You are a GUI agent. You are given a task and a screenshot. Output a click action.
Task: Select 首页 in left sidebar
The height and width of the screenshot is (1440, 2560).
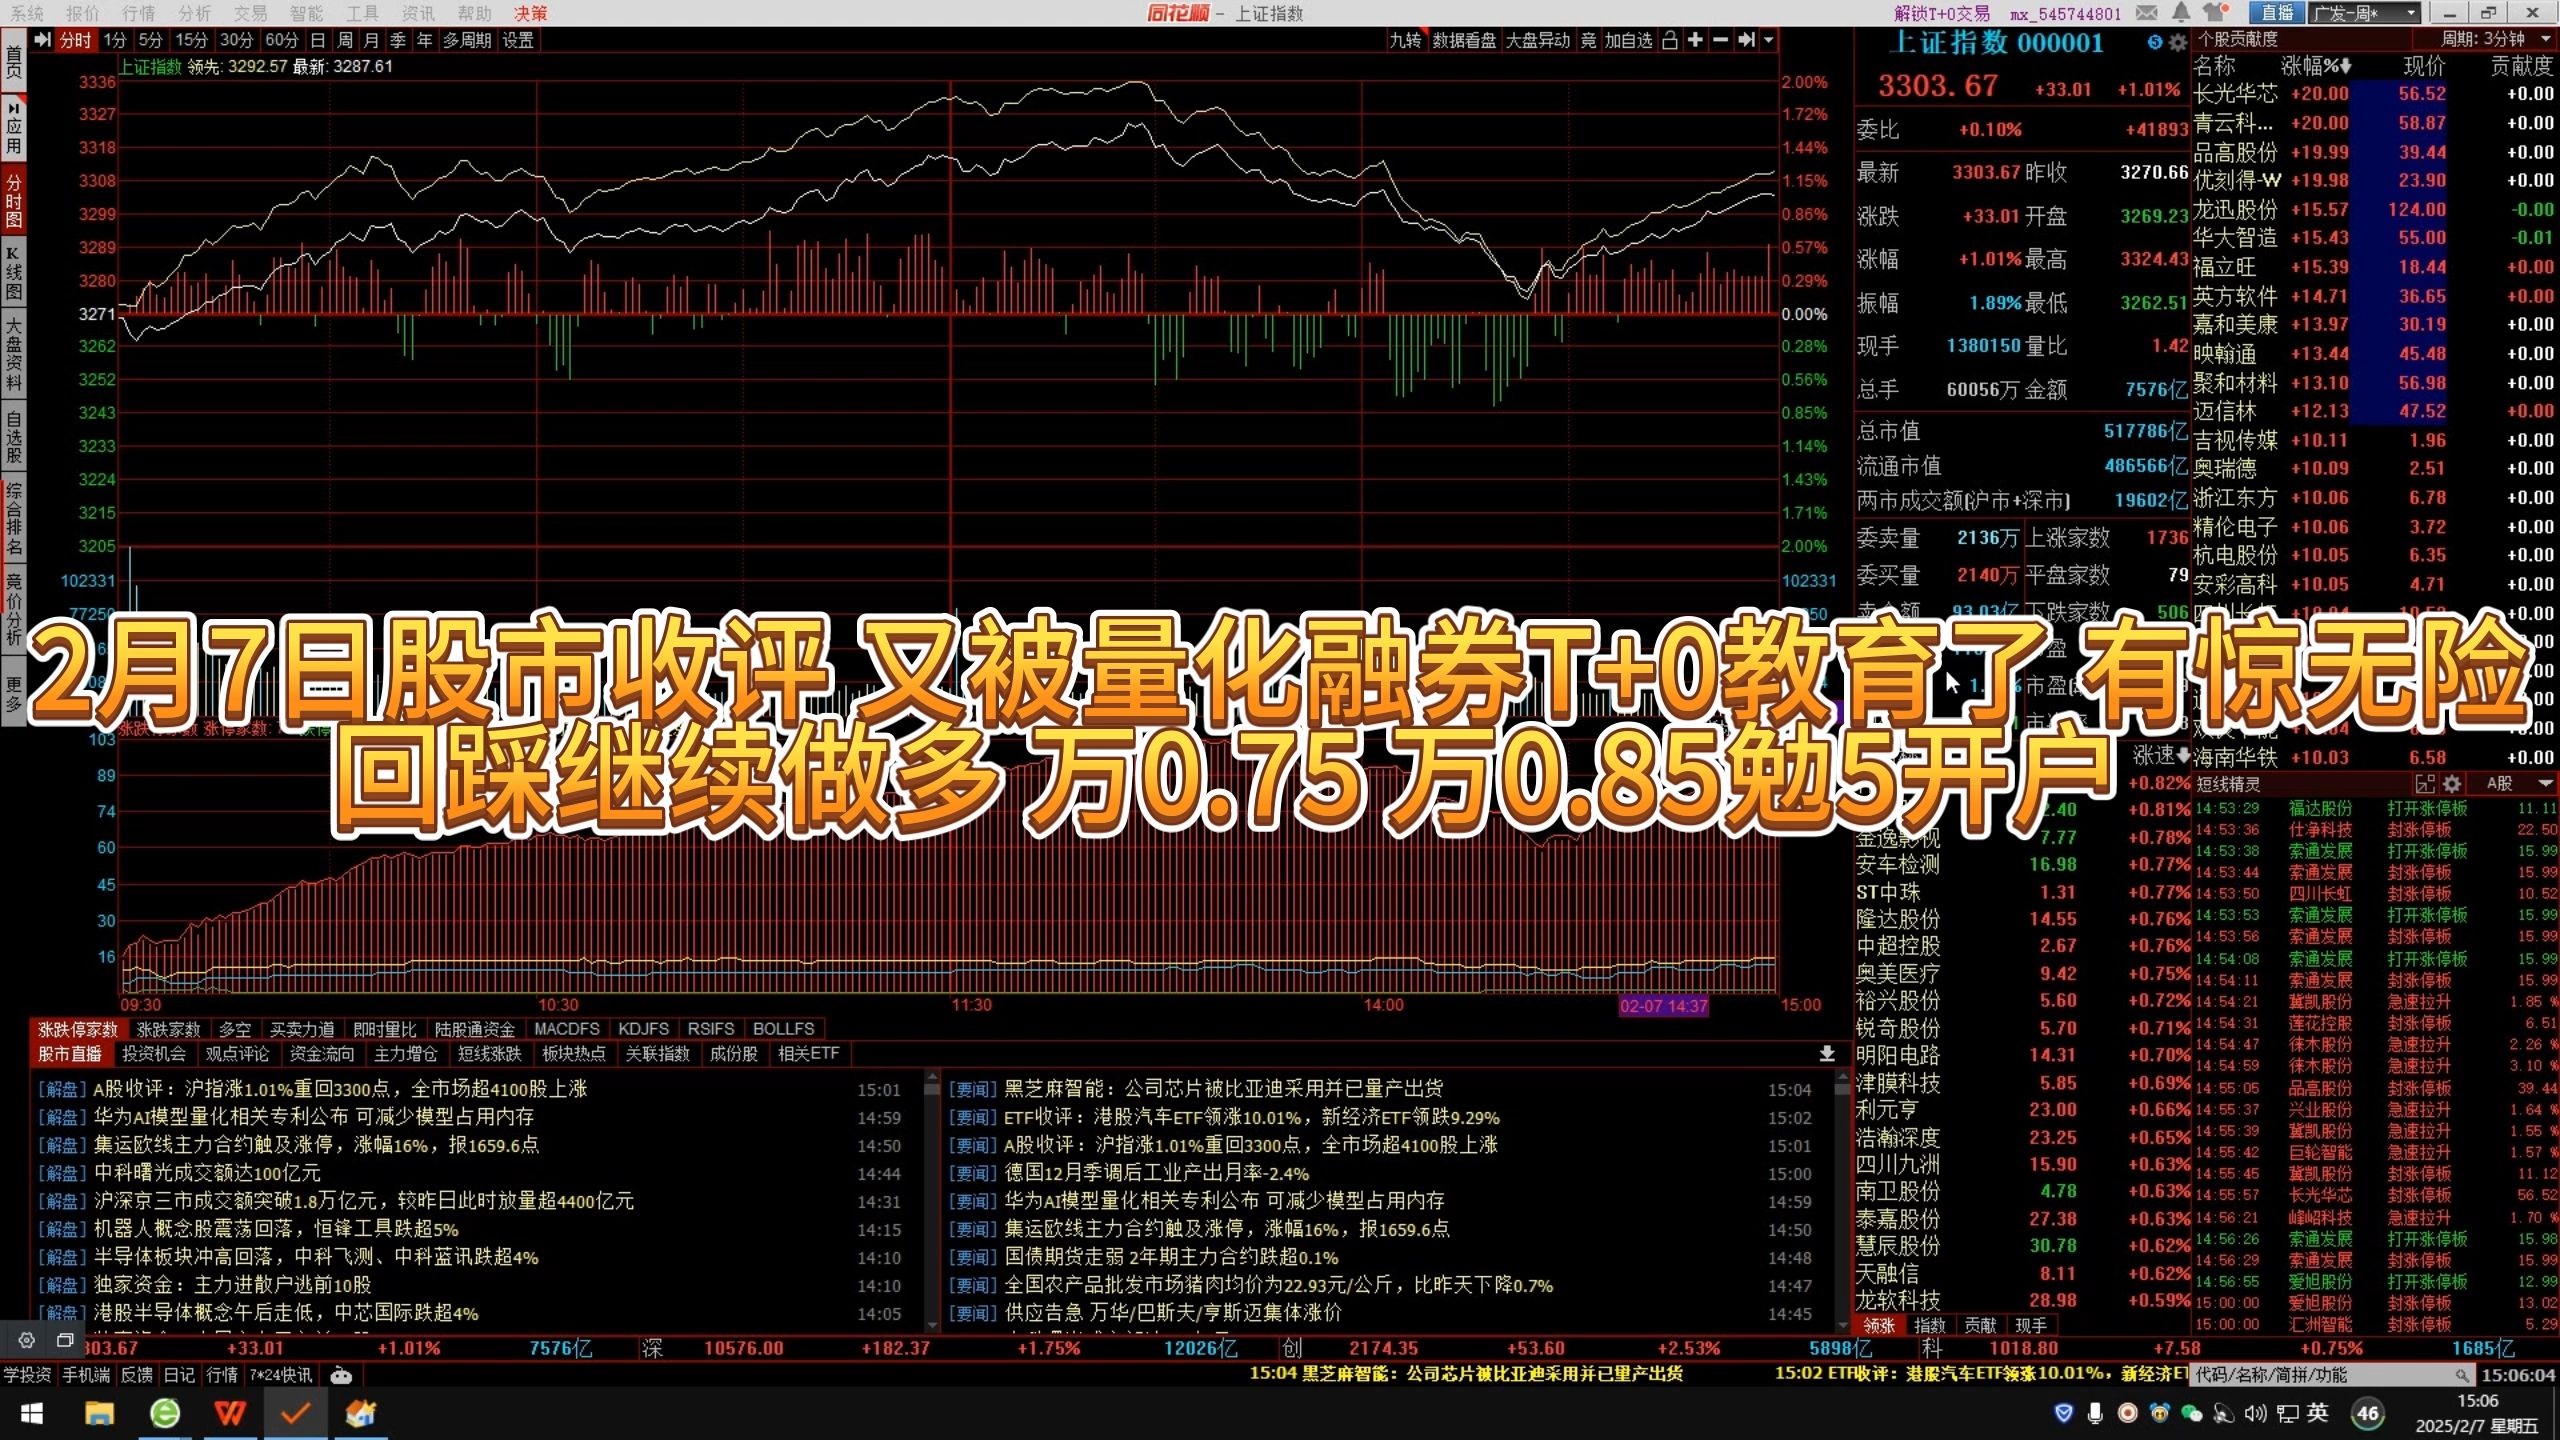point(13,62)
